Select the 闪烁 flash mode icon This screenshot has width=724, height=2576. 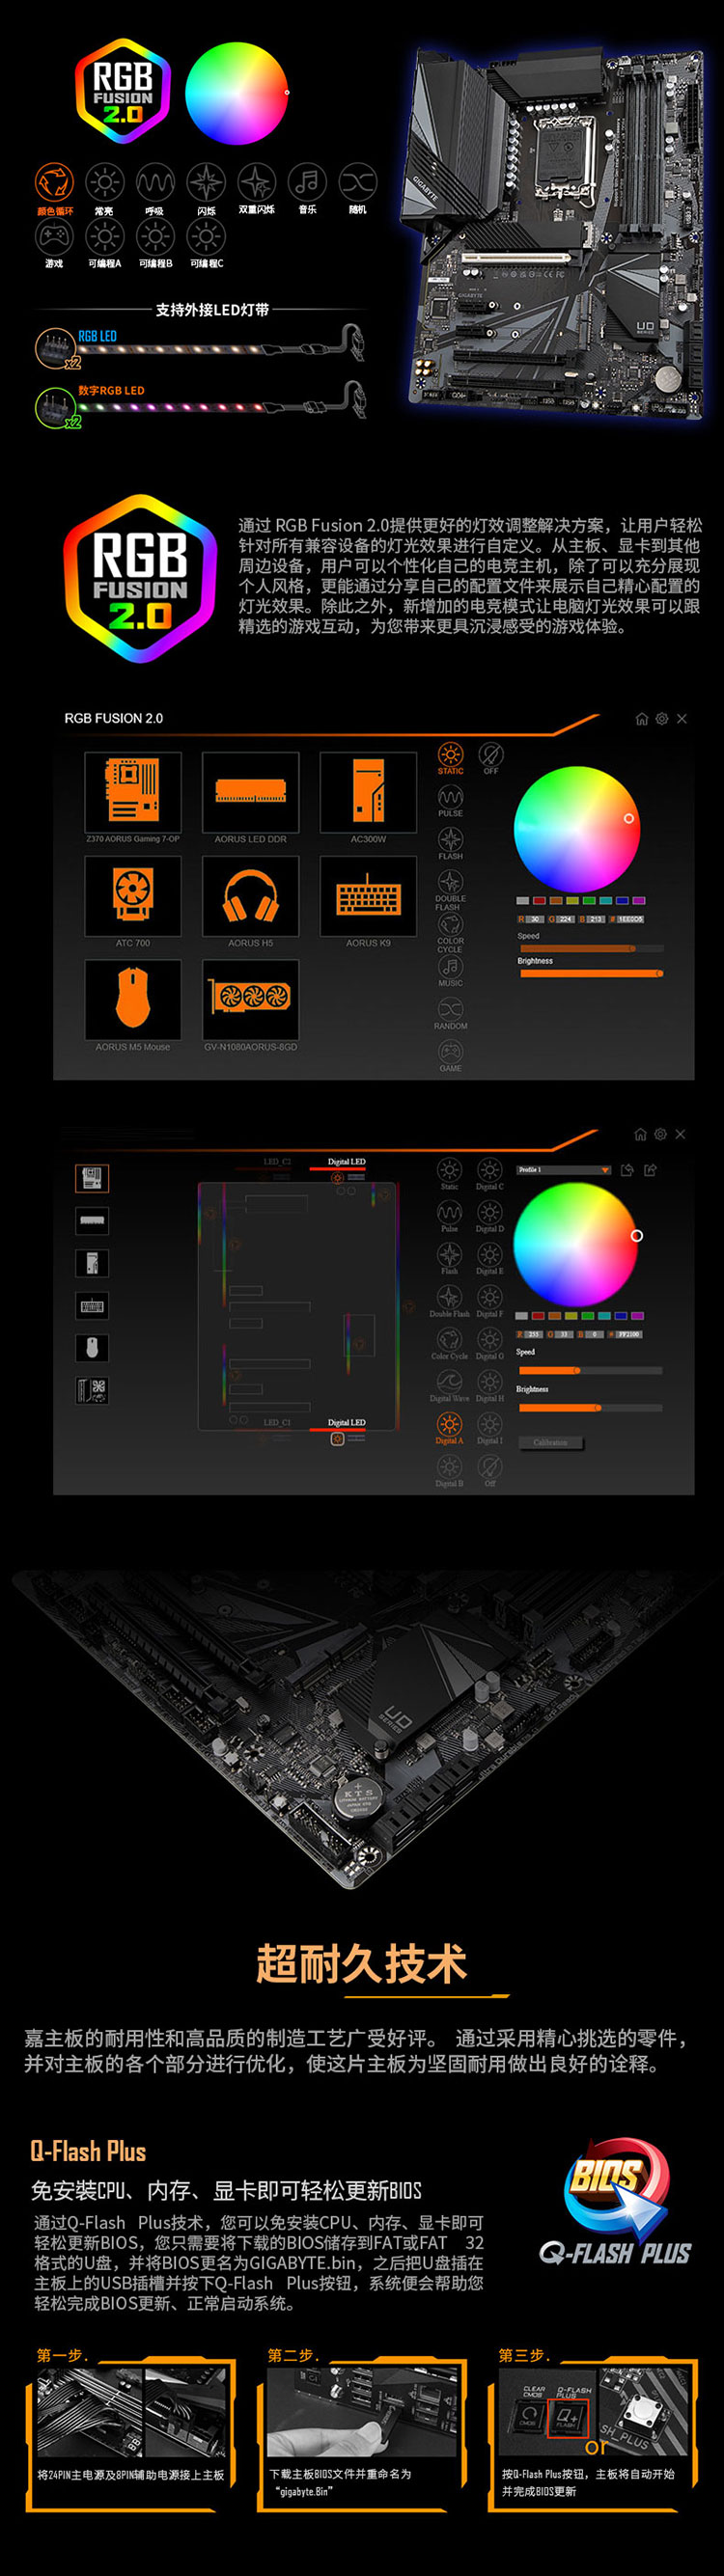point(206,183)
